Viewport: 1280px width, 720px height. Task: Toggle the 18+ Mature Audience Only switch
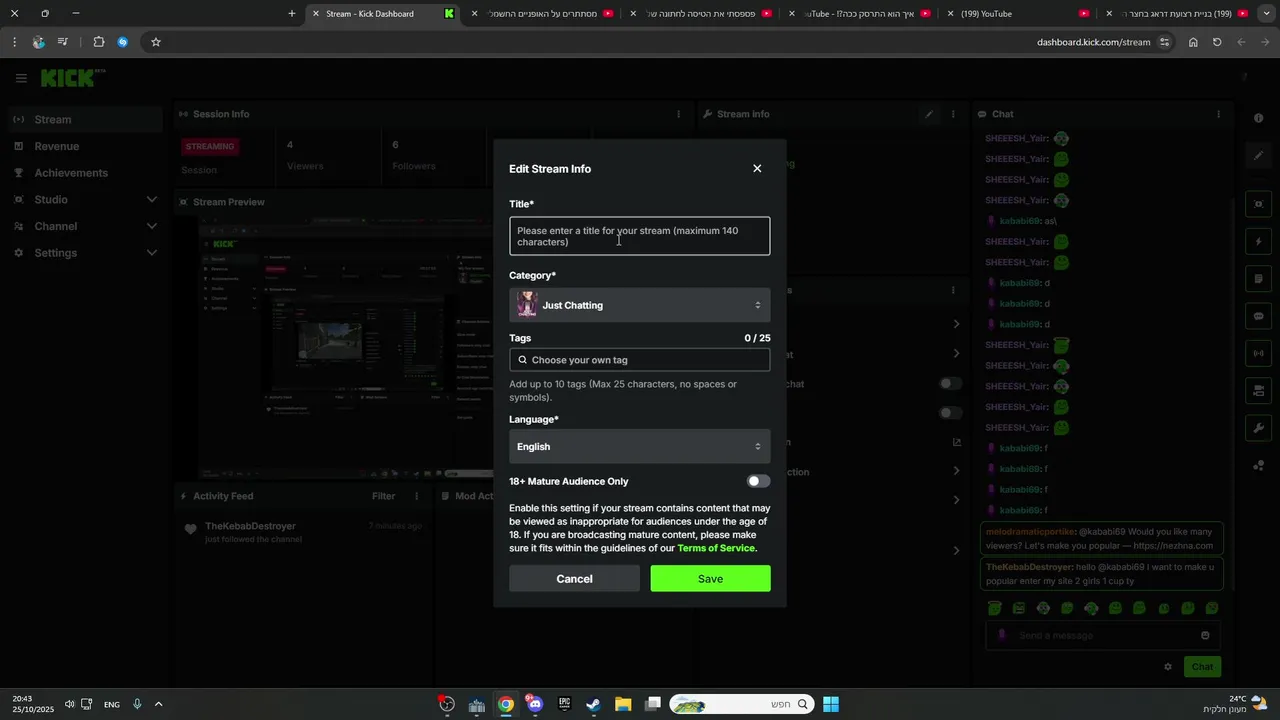point(759,481)
